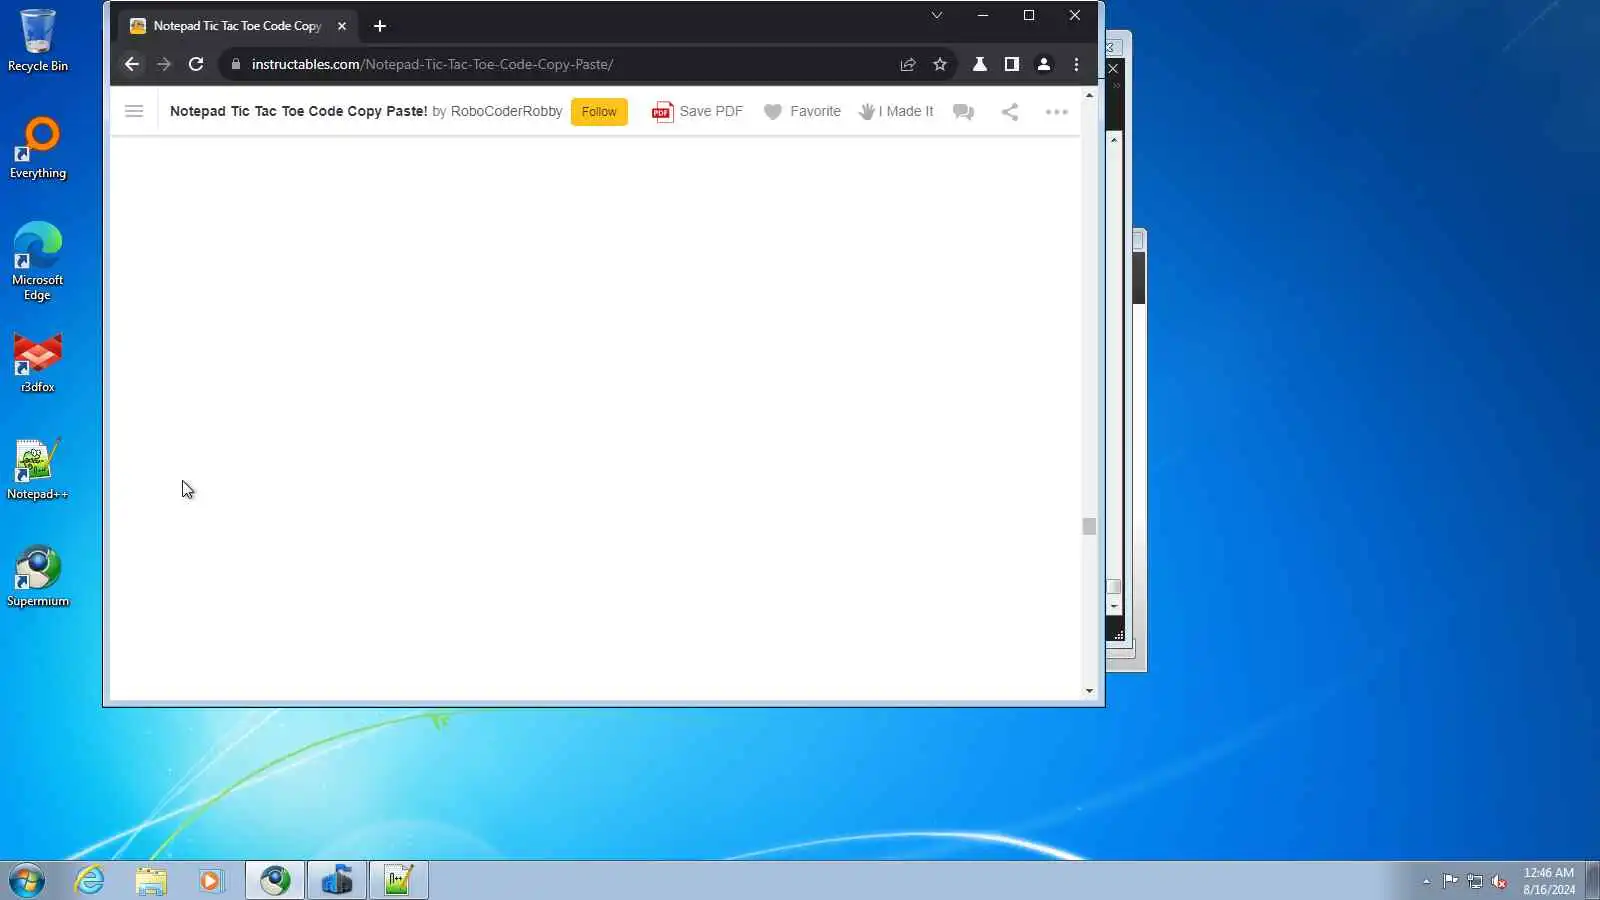Open the Windows Start menu

(x=27, y=881)
